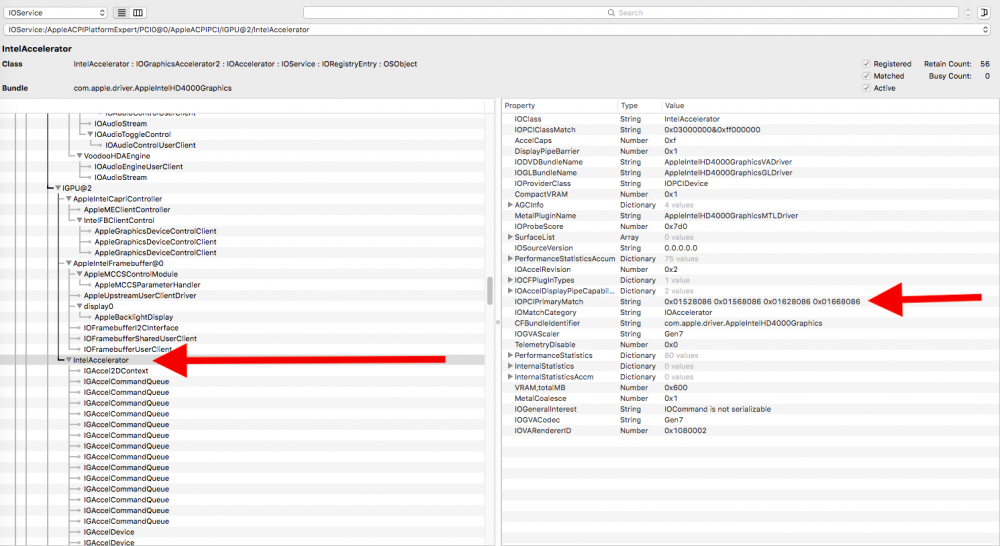Screen dimensions: 1000x546
Task: Select the TelemetryDisable property row
Action: pos(750,344)
